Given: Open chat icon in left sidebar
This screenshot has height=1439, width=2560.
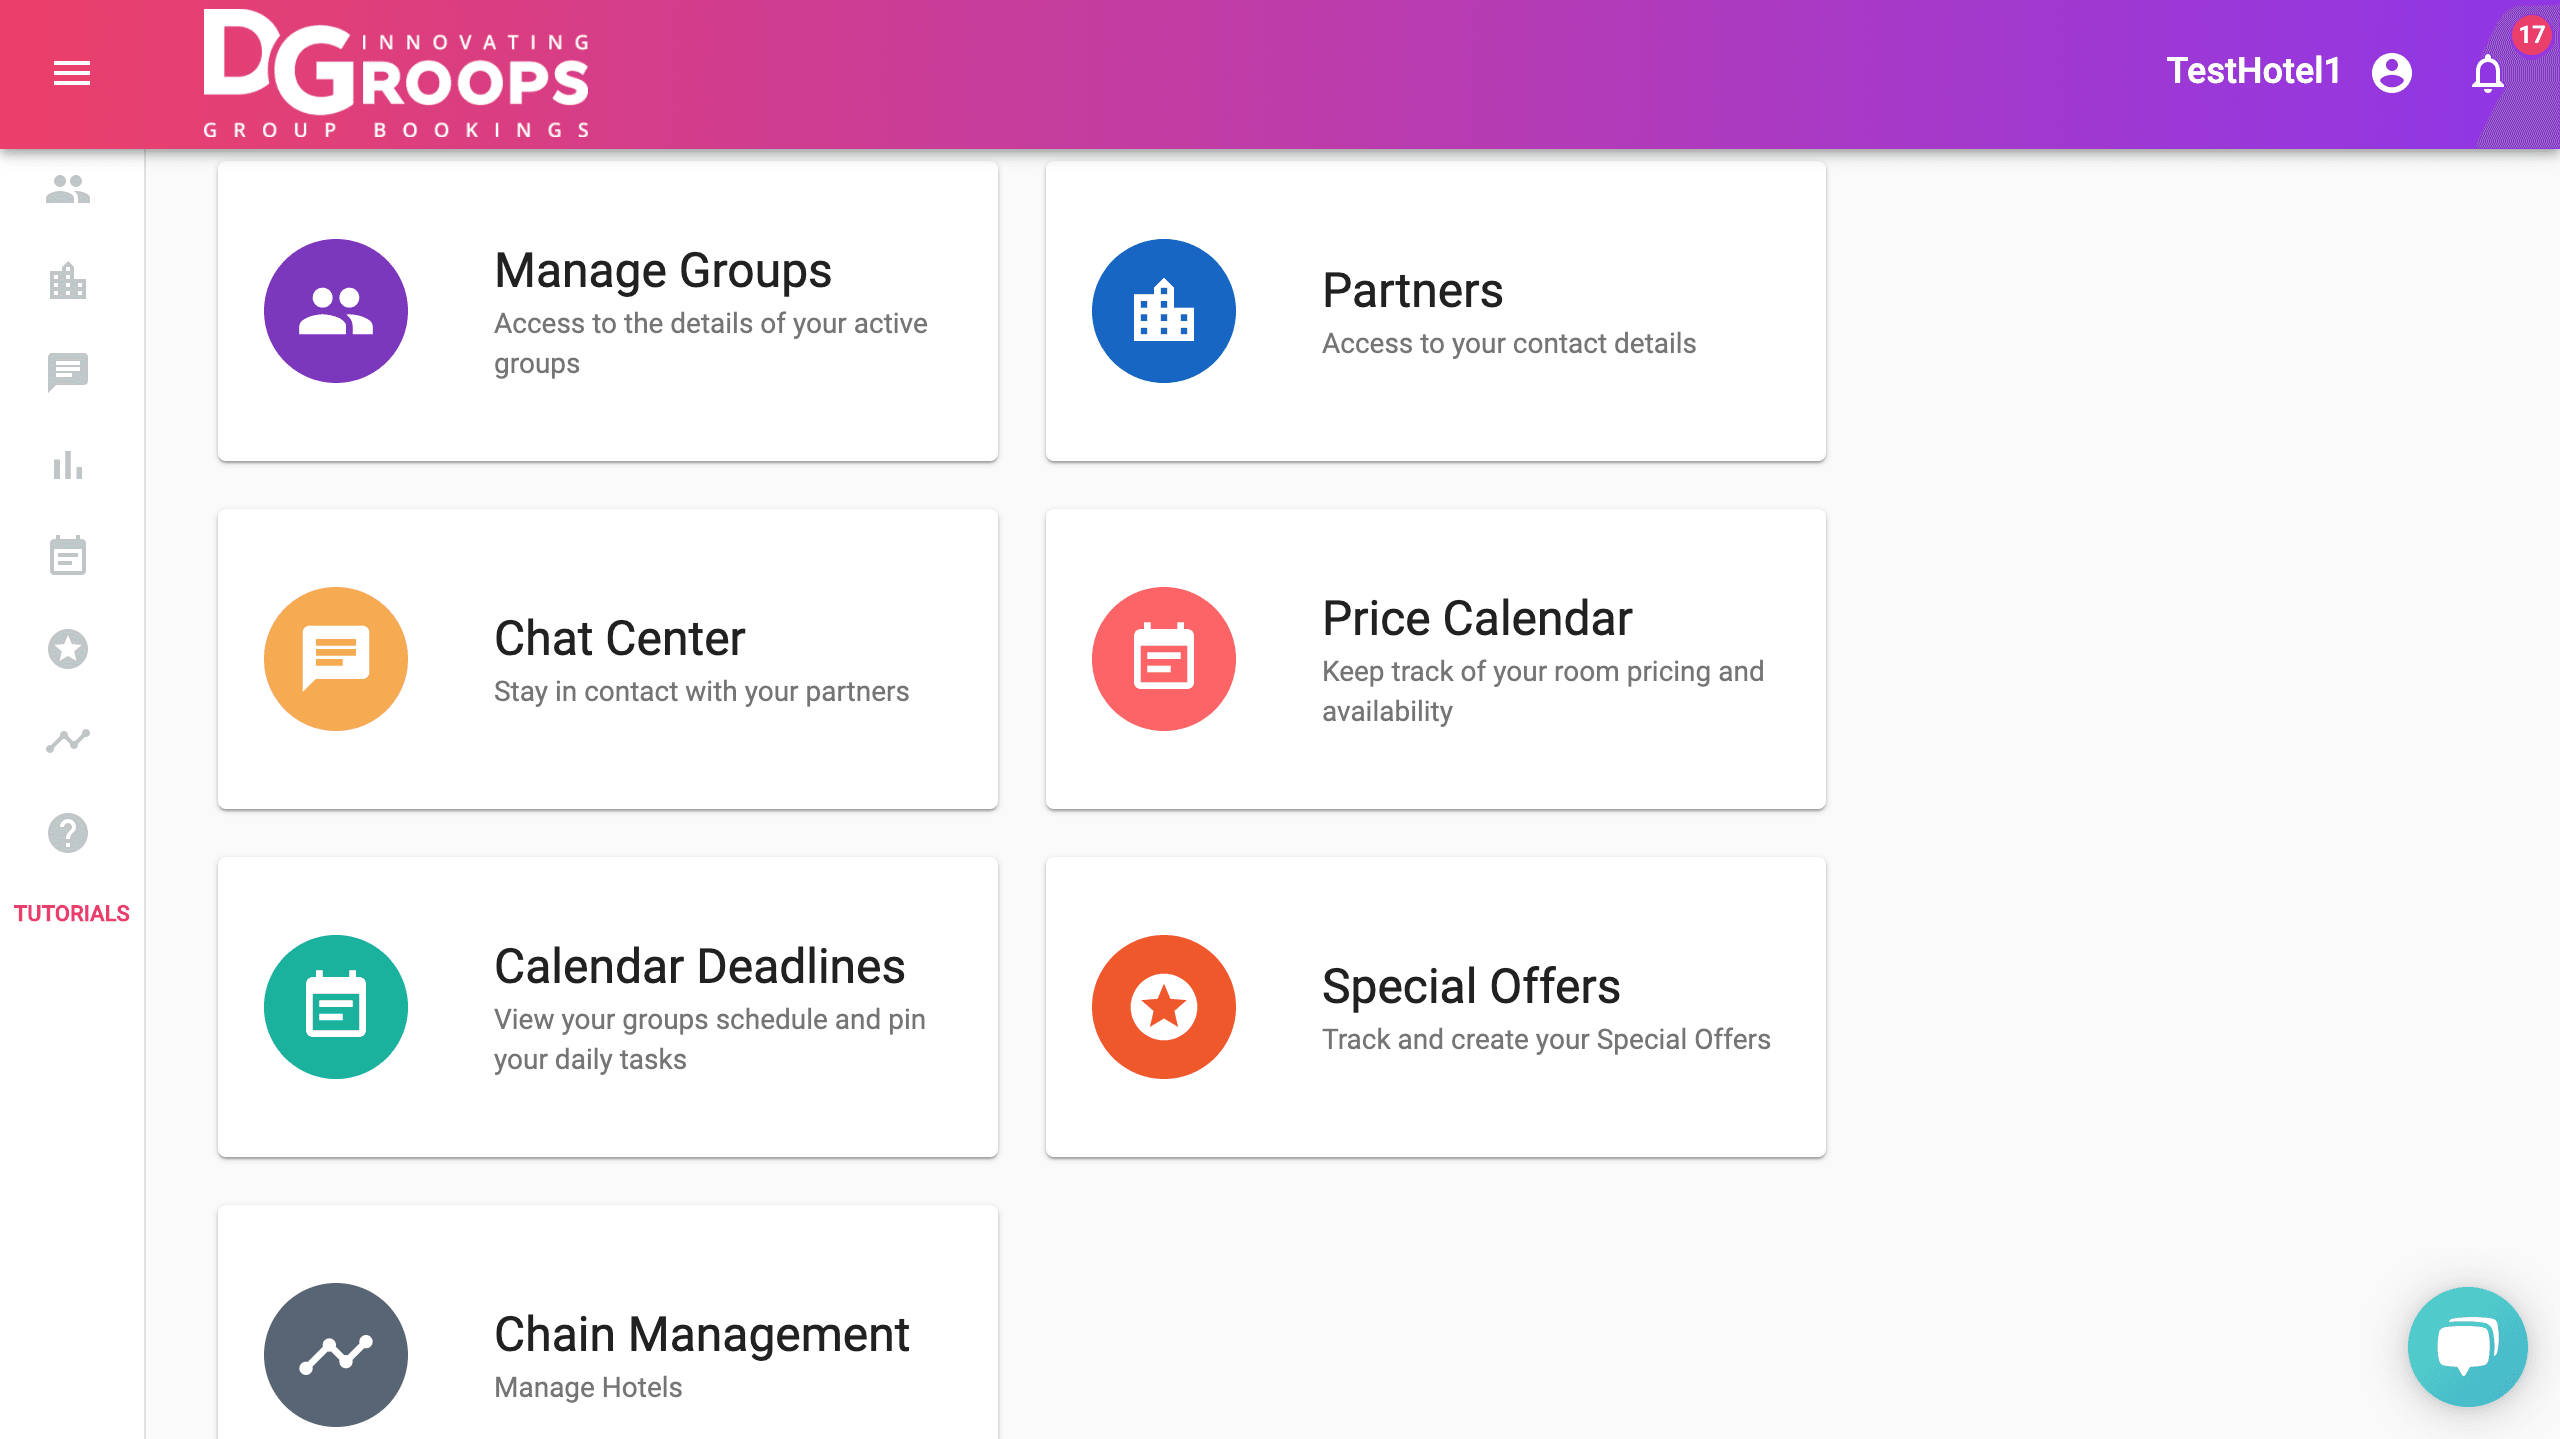Looking at the screenshot, I should (68, 372).
